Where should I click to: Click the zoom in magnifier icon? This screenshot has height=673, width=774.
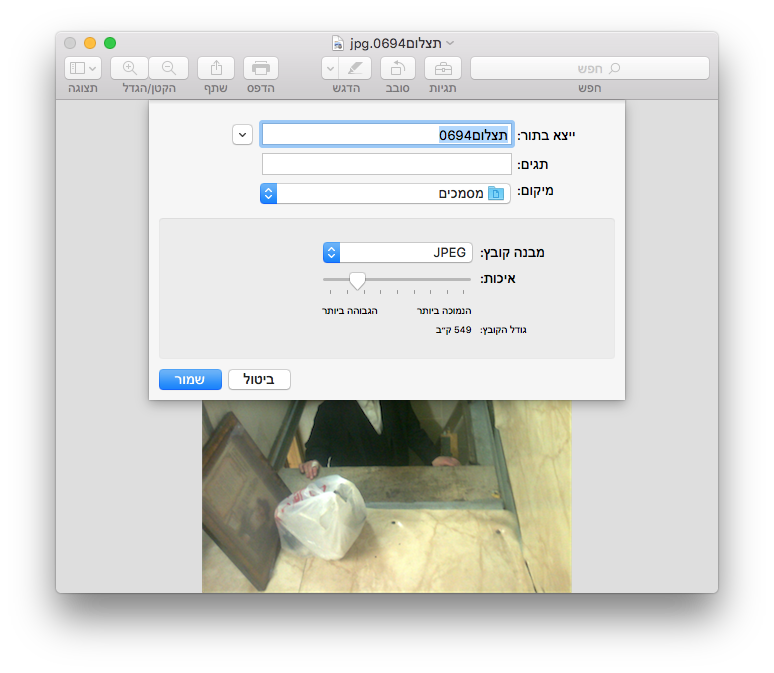coord(129,68)
